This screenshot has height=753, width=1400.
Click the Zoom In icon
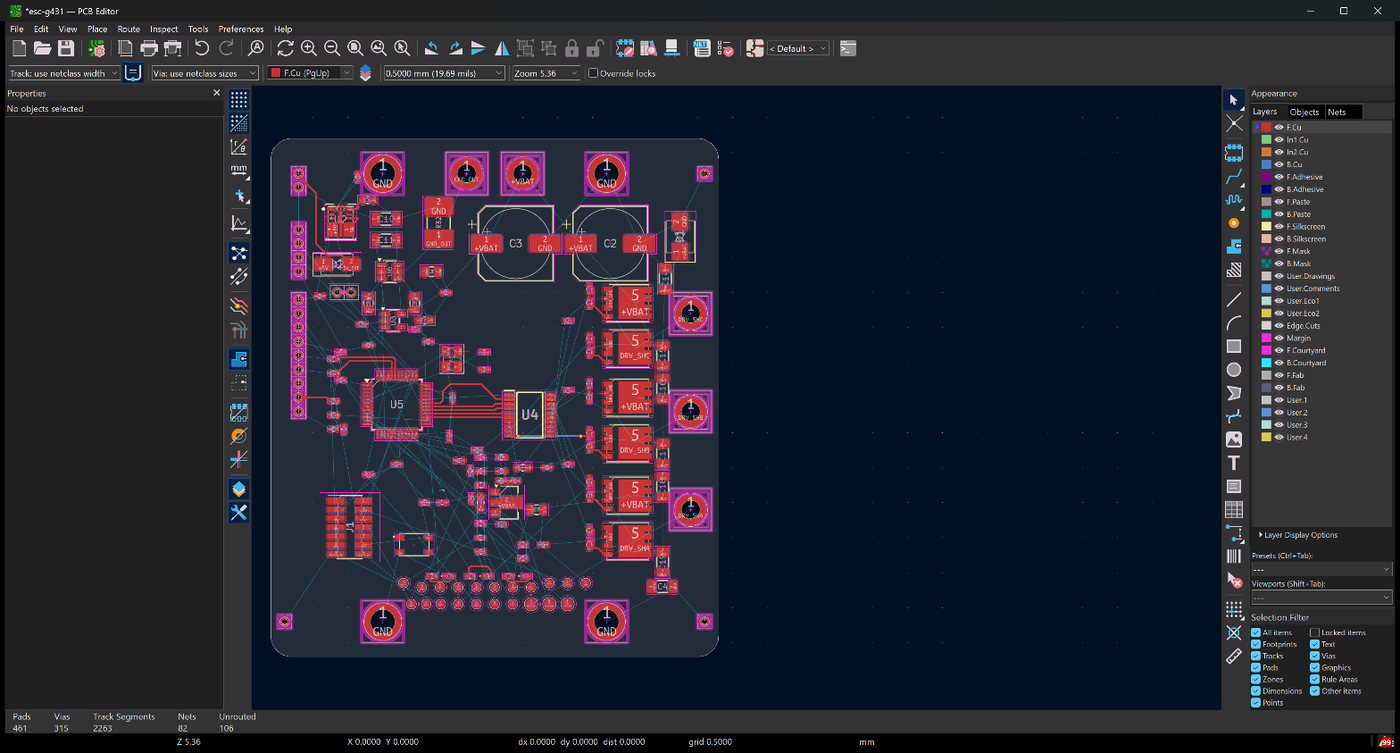pos(308,48)
